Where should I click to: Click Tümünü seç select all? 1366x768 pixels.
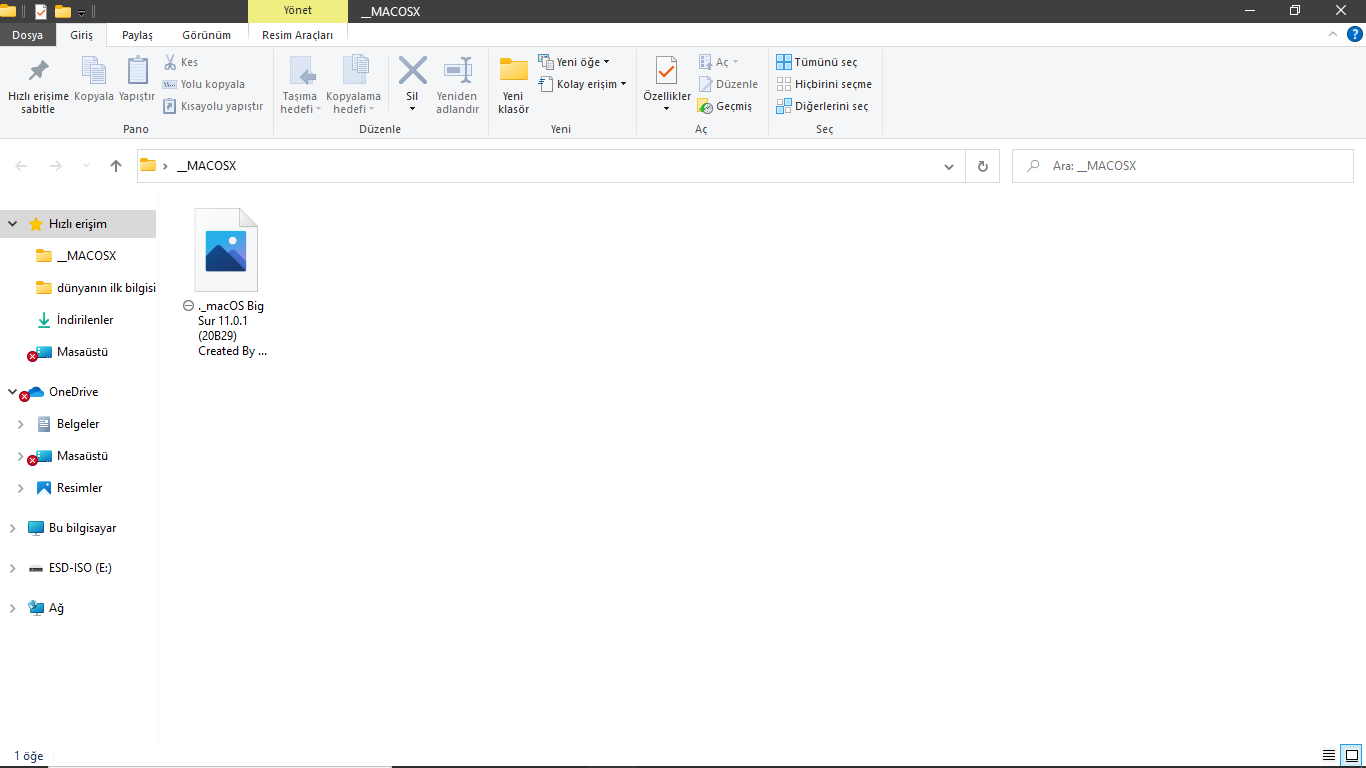click(817, 62)
